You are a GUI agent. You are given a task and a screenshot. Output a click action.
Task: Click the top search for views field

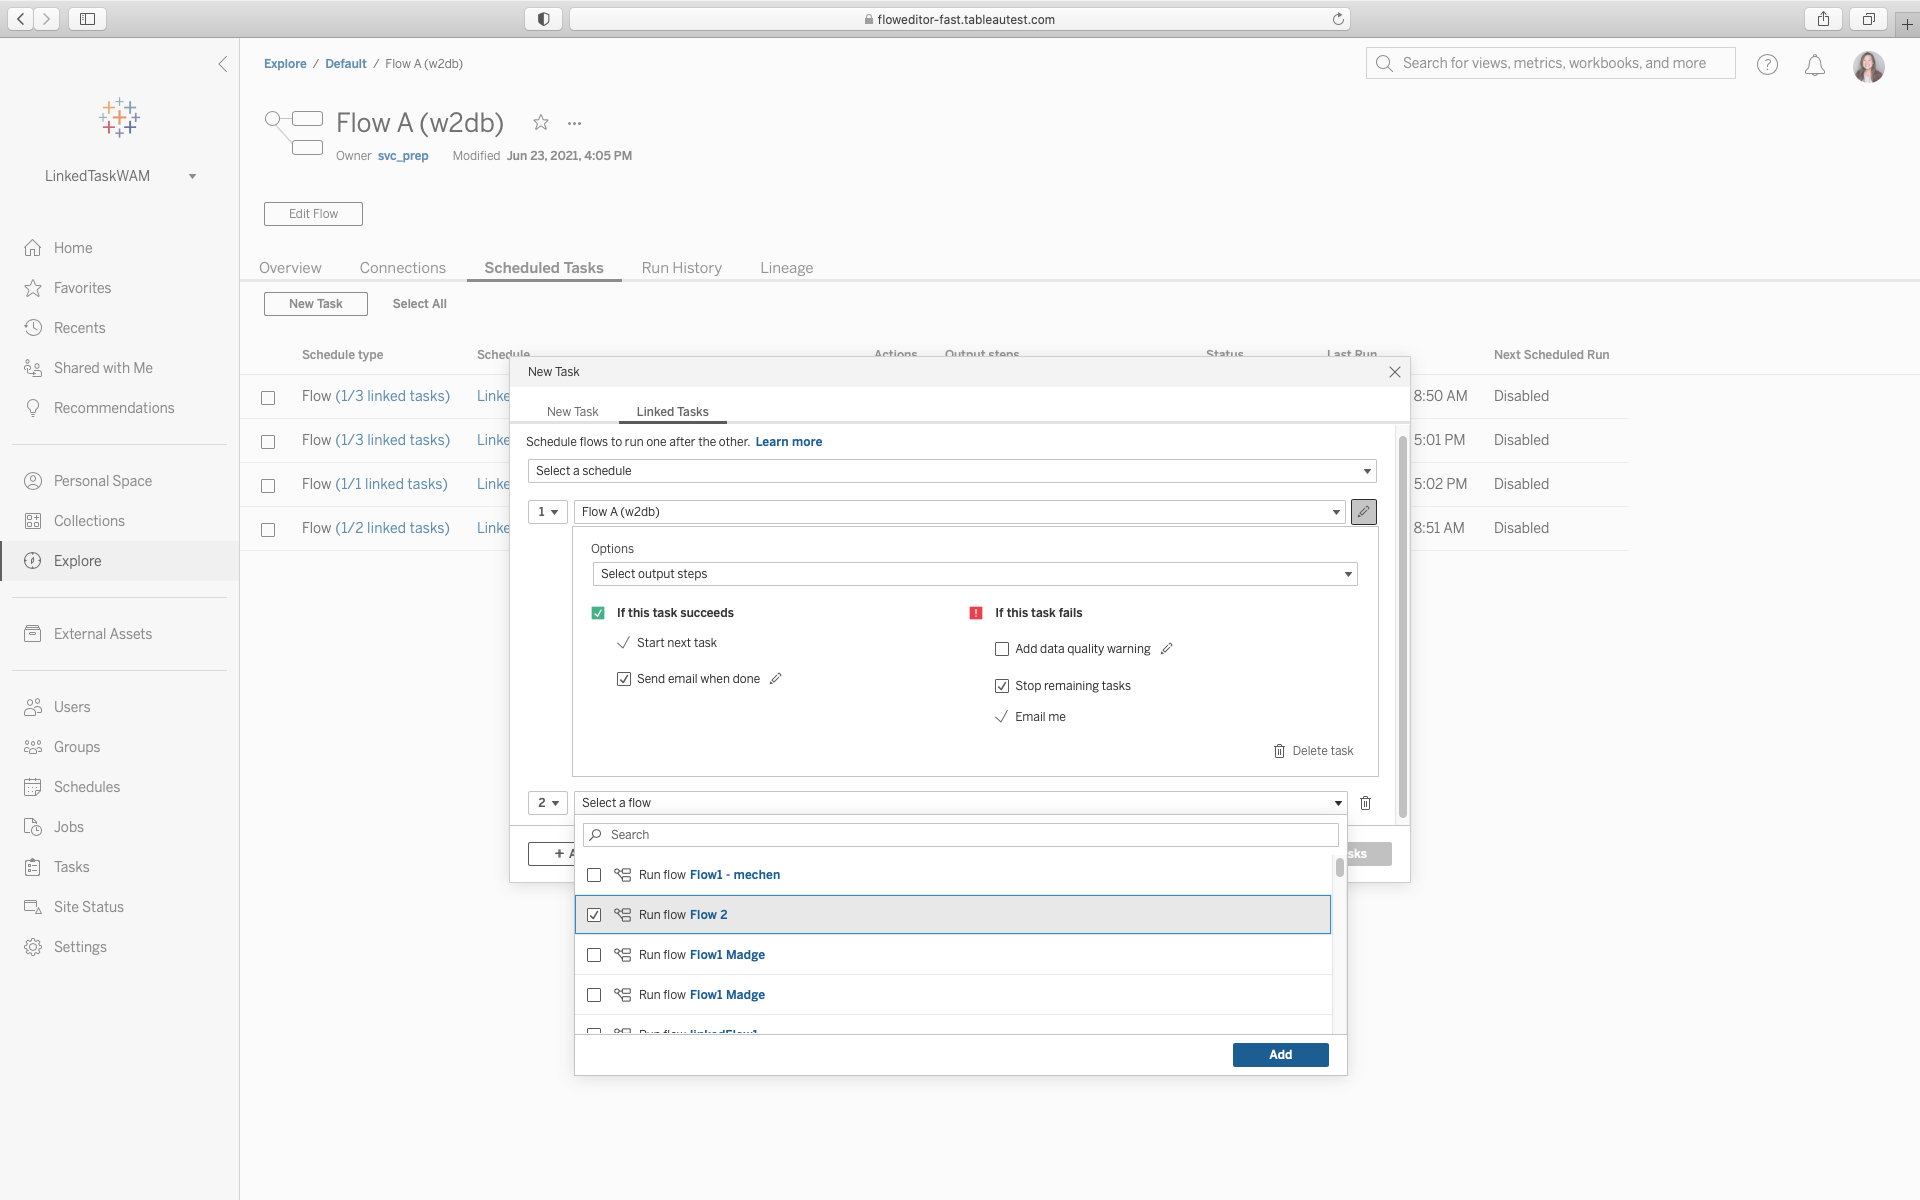click(x=1550, y=63)
